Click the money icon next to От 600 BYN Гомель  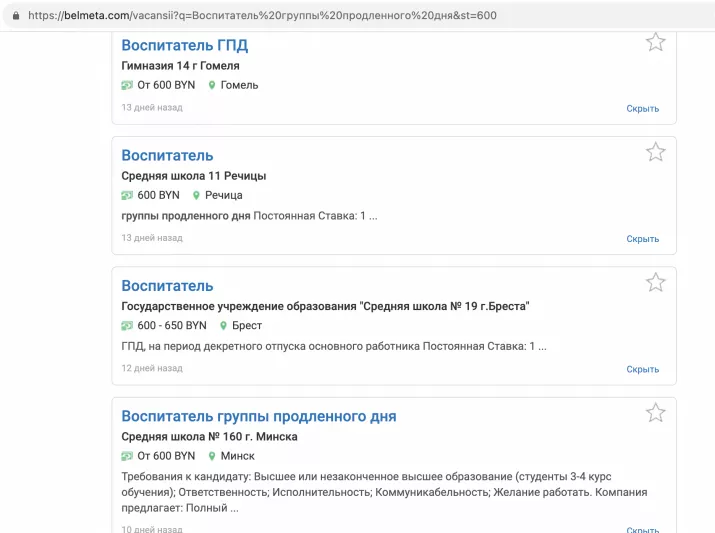coord(127,85)
